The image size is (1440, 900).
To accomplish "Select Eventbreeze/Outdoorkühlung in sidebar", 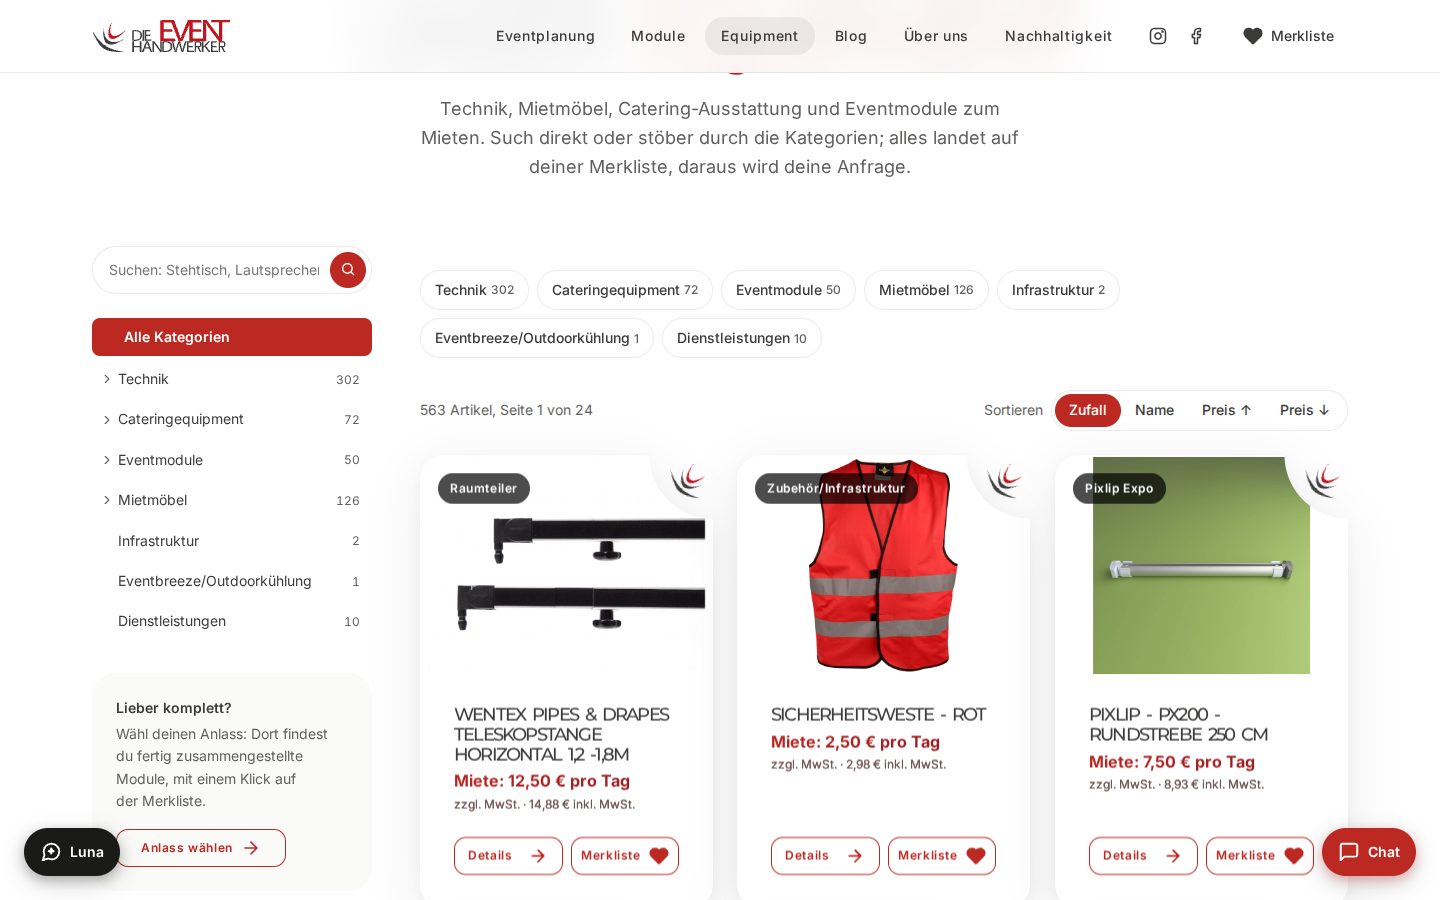I will pyautogui.click(x=232, y=581).
